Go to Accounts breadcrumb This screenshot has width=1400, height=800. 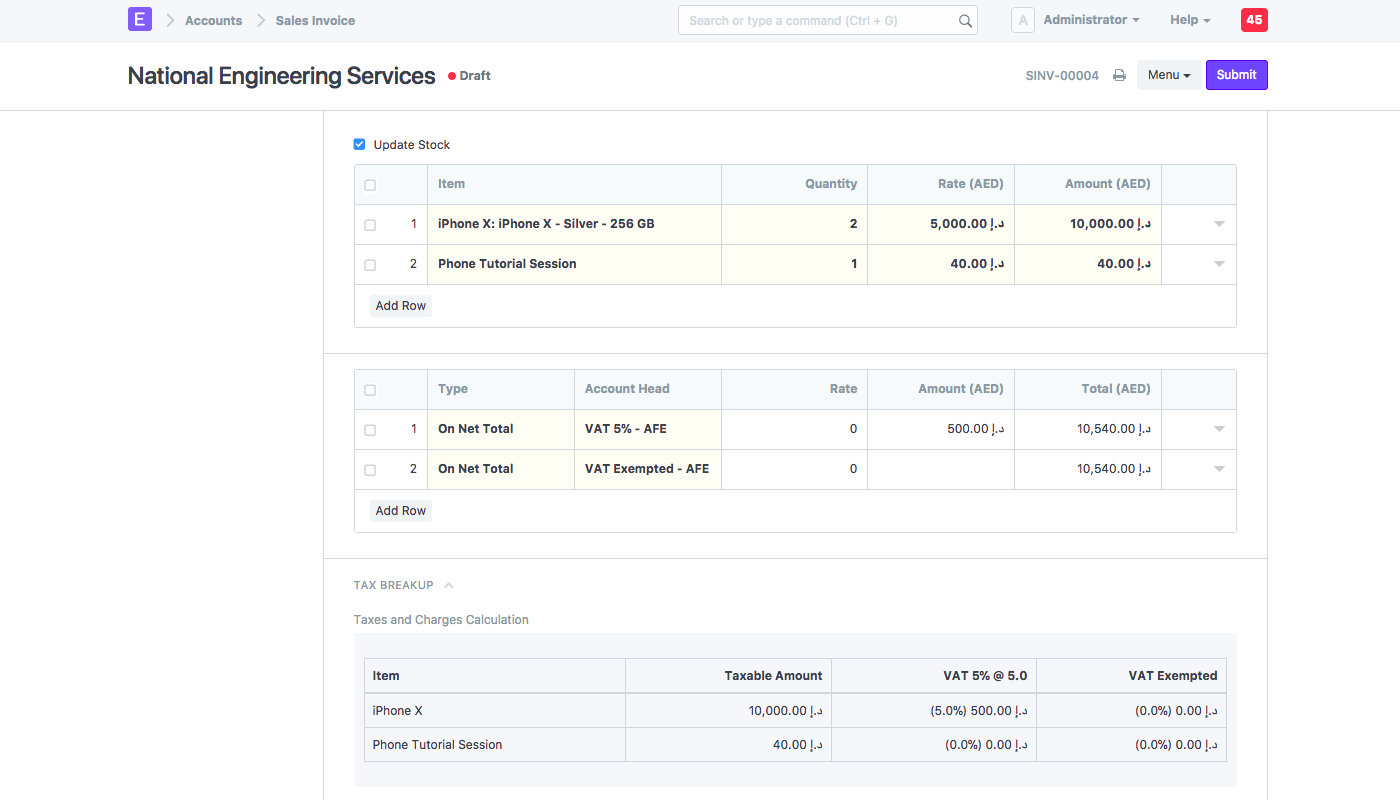(213, 20)
